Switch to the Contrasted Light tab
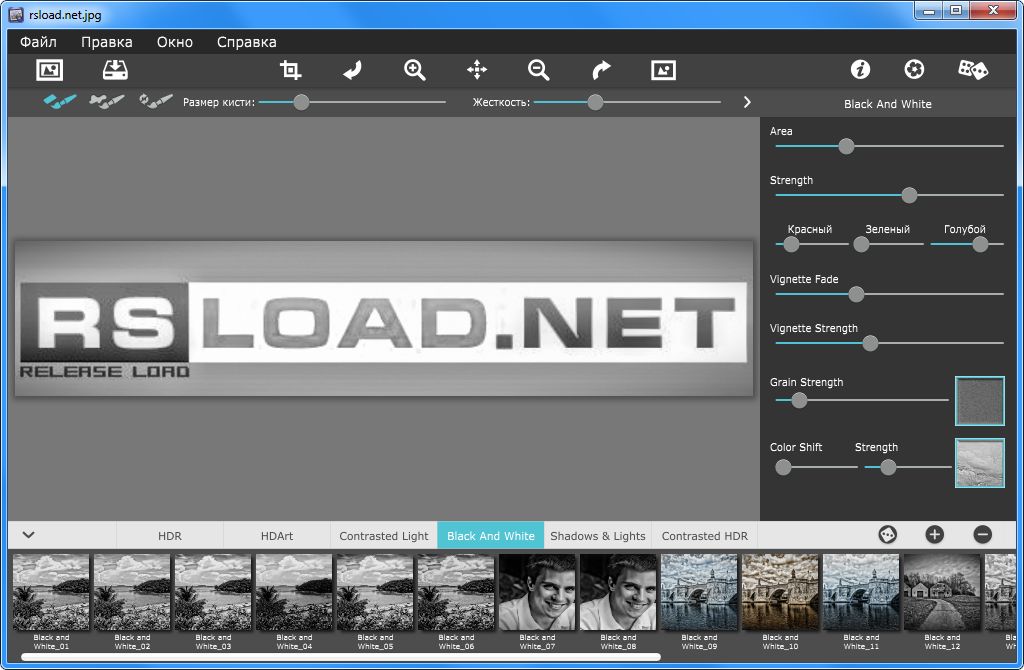The height and width of the screenshot is (670, 1024). (384, 536)
